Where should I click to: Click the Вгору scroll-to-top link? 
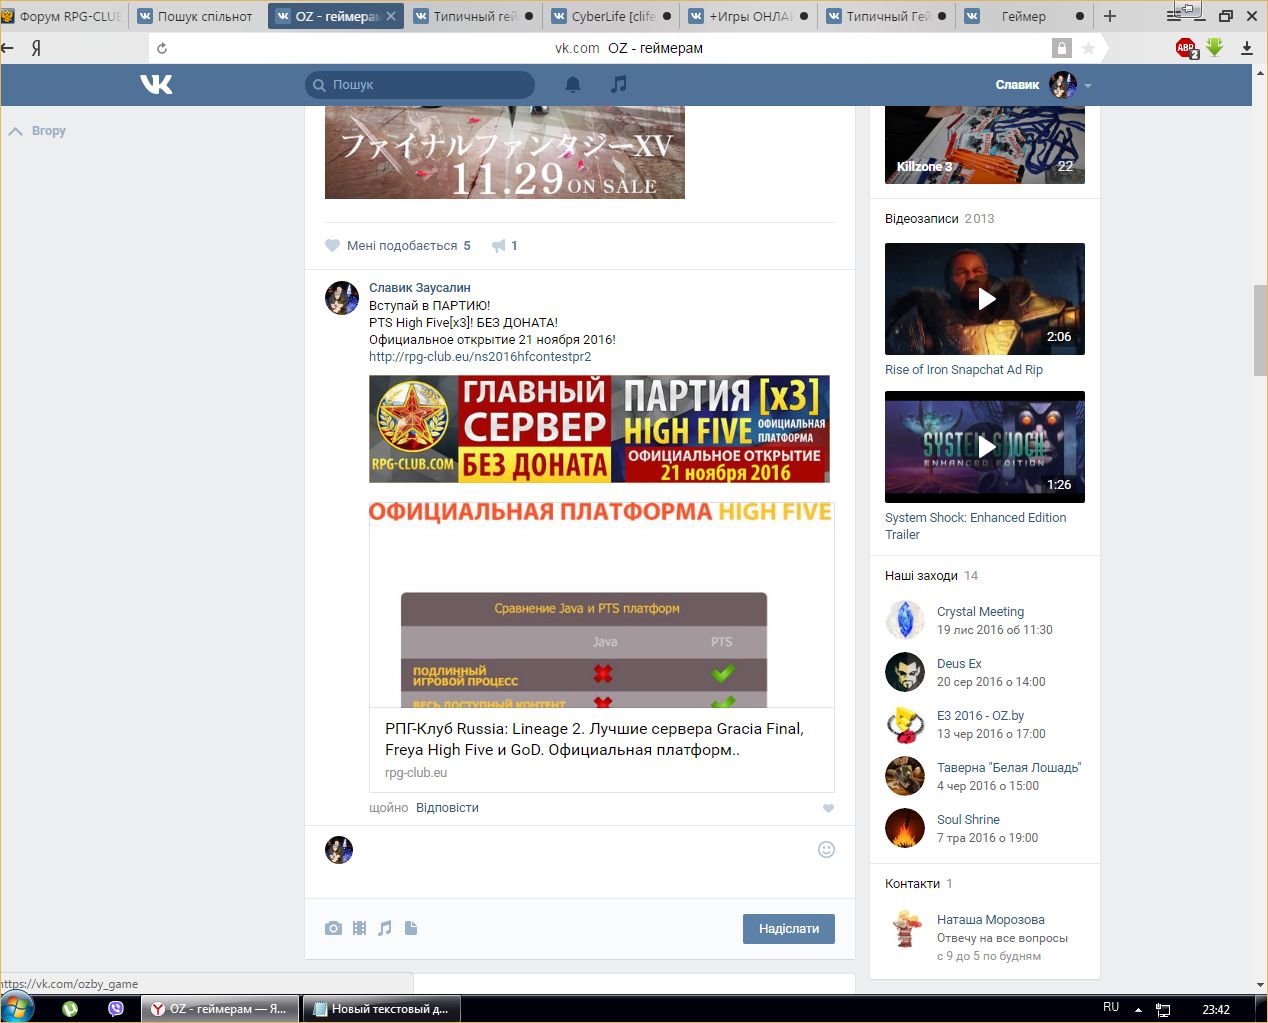click(x=37, y=131)
